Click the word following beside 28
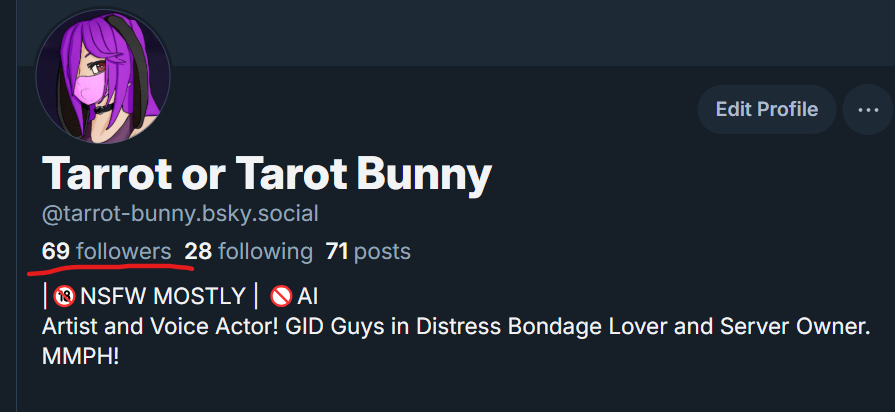895x412 pixels. pyautogui.click(x=265, y=251)
